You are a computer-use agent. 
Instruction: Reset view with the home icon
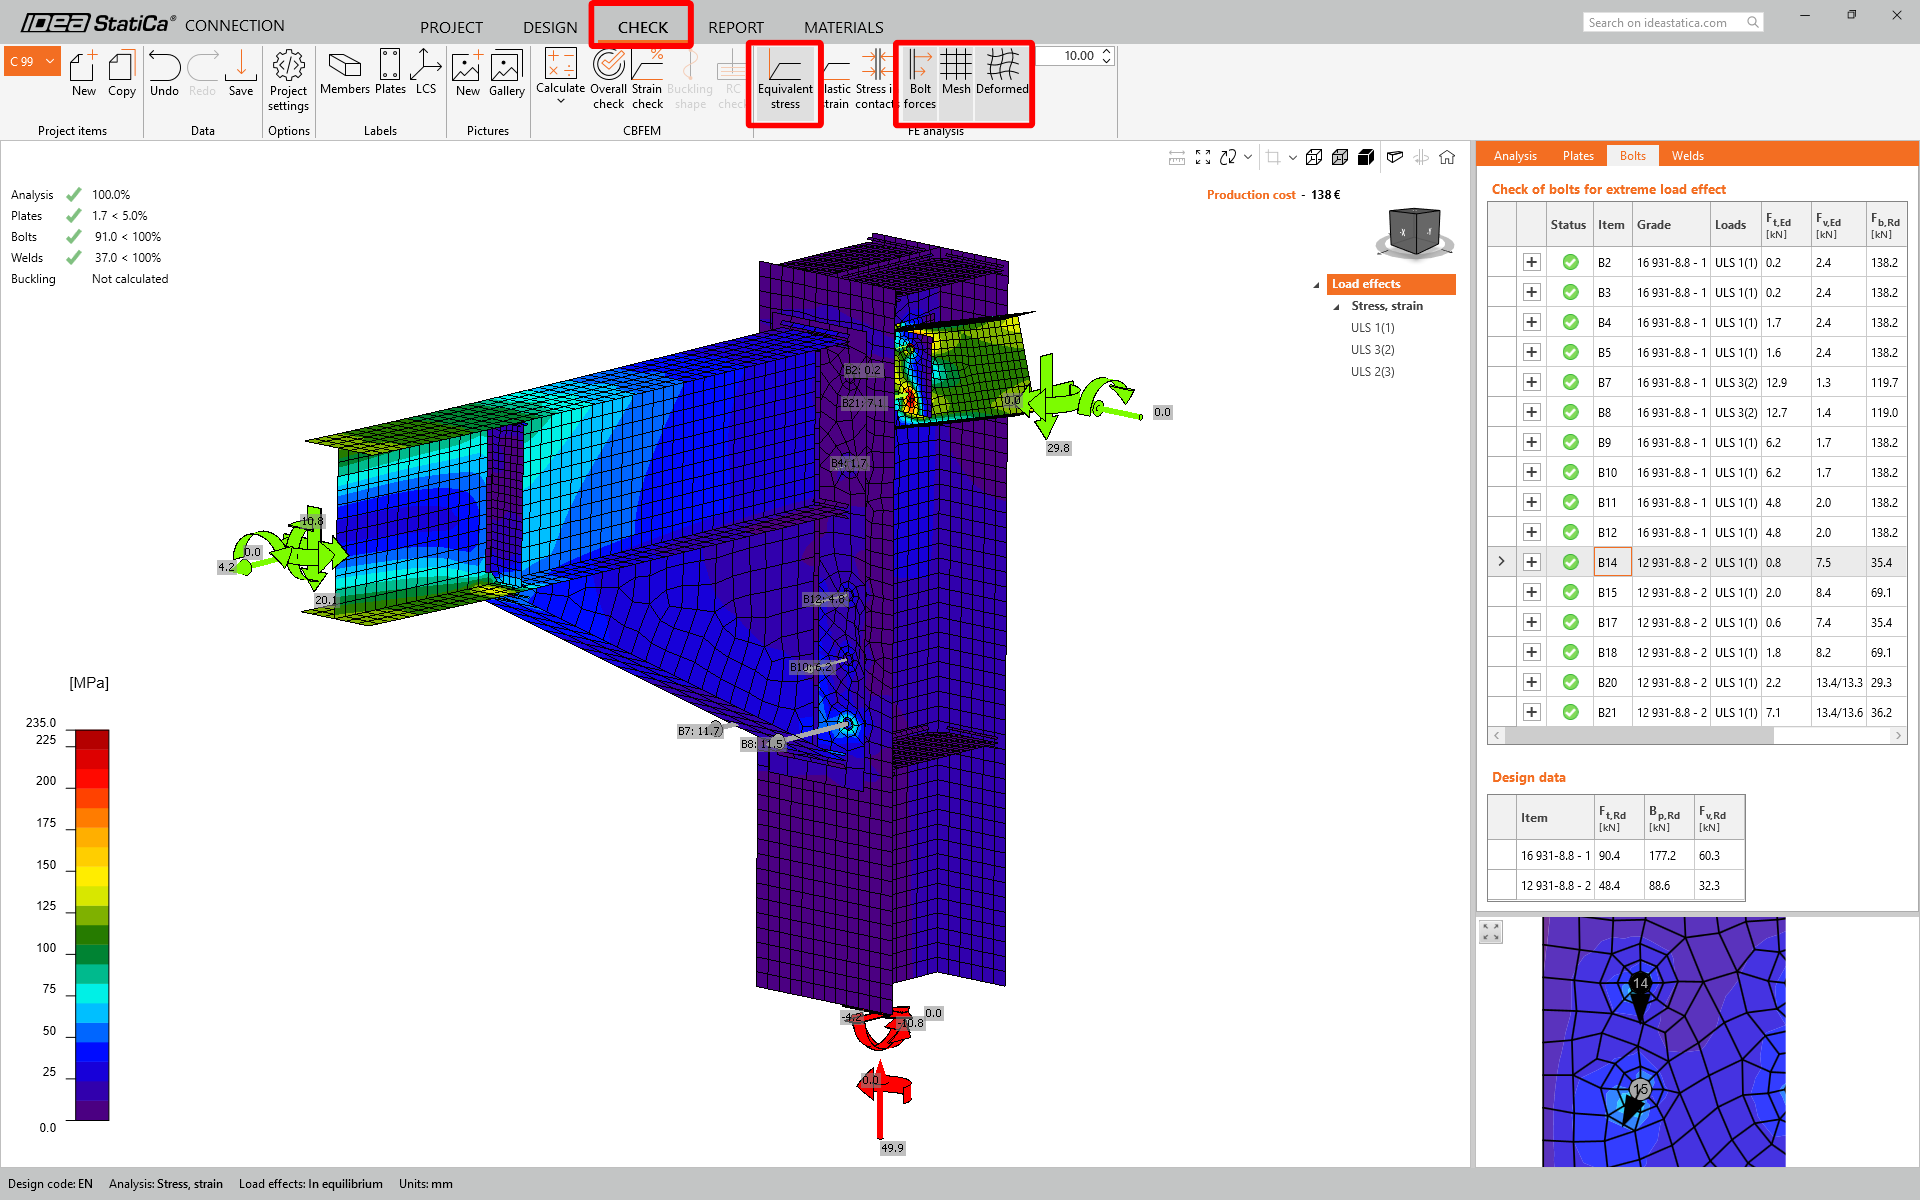point(1447,157)
